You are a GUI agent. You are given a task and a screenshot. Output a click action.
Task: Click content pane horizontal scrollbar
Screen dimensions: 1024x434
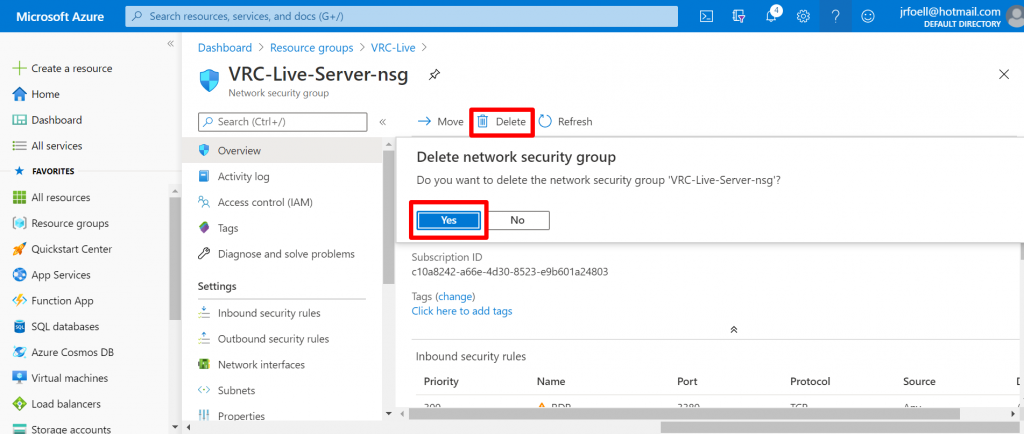[682, 414]
